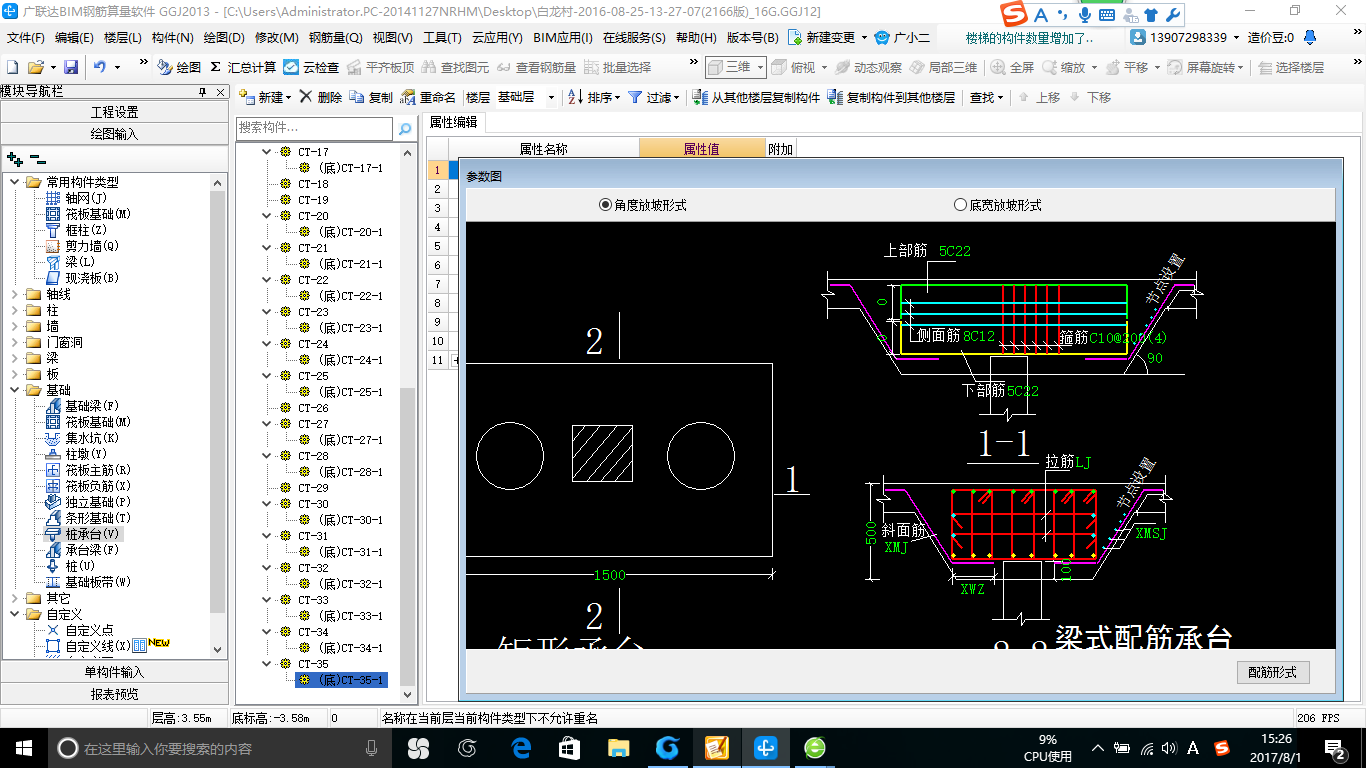Expand the 门窗洞 folder

click(15, 342)
